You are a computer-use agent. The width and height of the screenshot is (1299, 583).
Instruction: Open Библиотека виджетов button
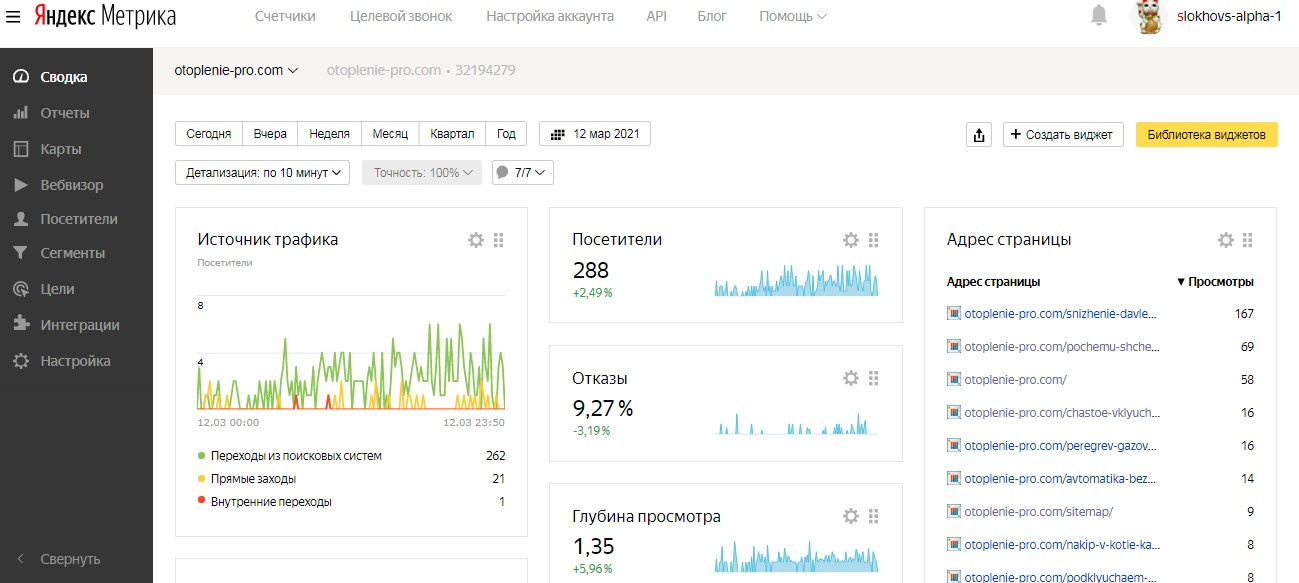pyautogui.click(x=1207, y=135)
